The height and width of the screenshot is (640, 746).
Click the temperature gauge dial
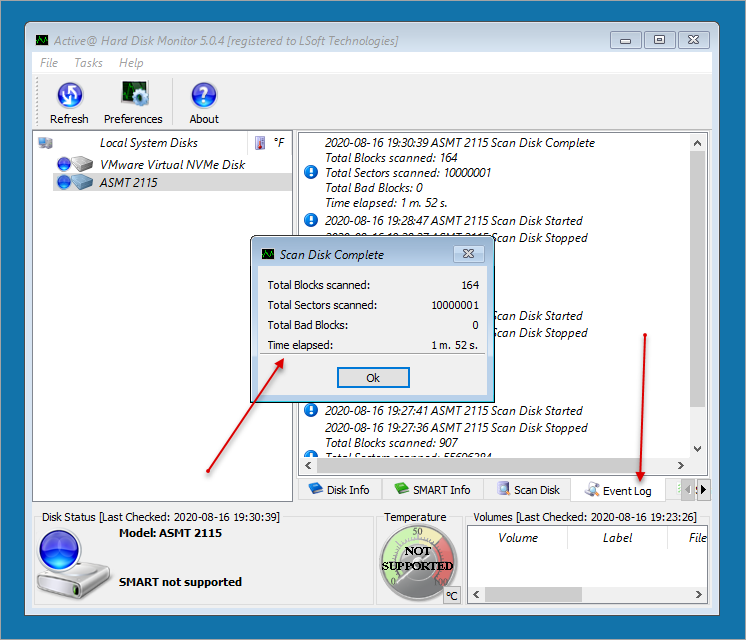coord(418,561)
